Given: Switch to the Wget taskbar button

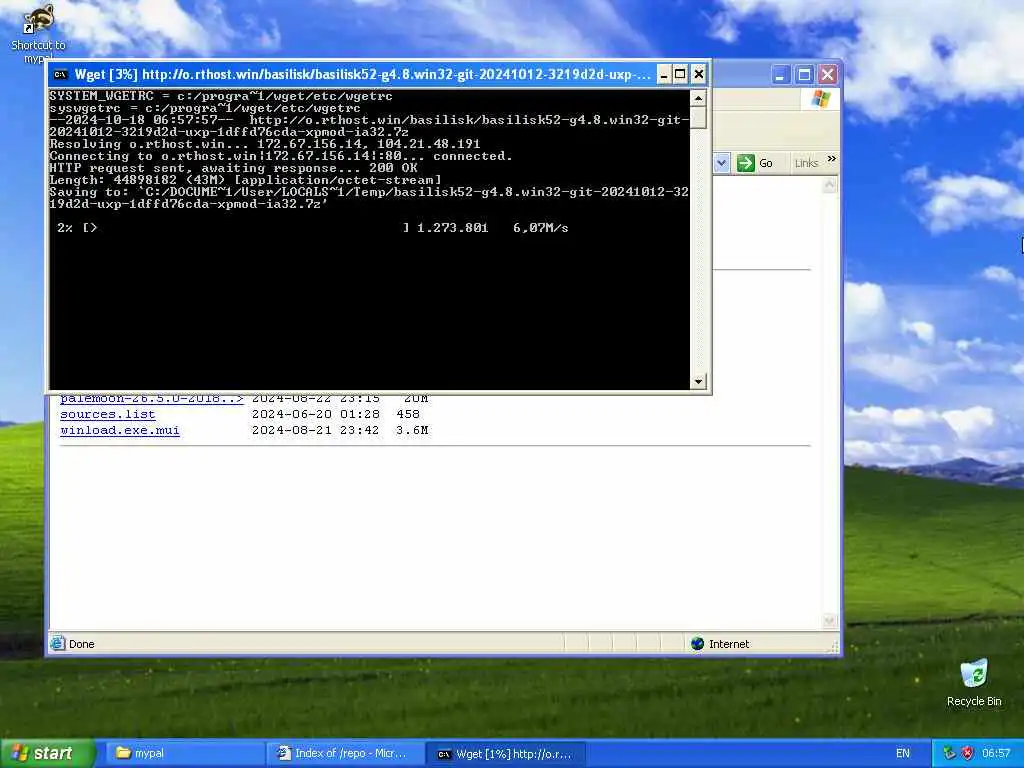Looking at the screenshot, I should pos(505,754).
